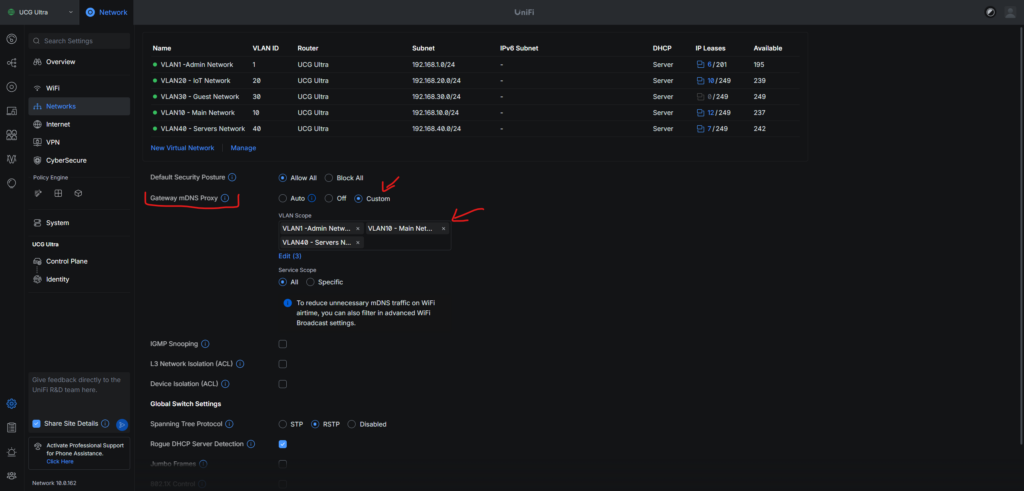This screenshot has height=491, width=1024.
Task: Click the New Virtual Network link
Action: tap(182, 148)
